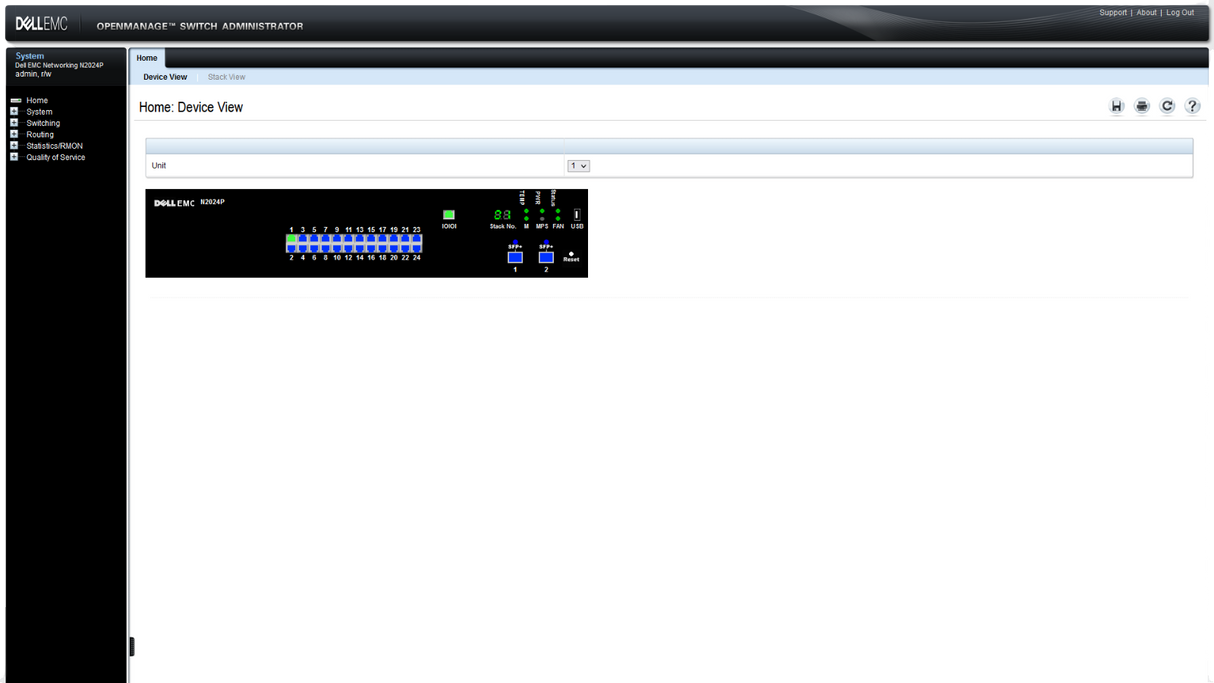Click 'Dell EMC Networking N2024P' text
The height and width of the screenshot is (683, 1214).
click(x=59, y=65)
